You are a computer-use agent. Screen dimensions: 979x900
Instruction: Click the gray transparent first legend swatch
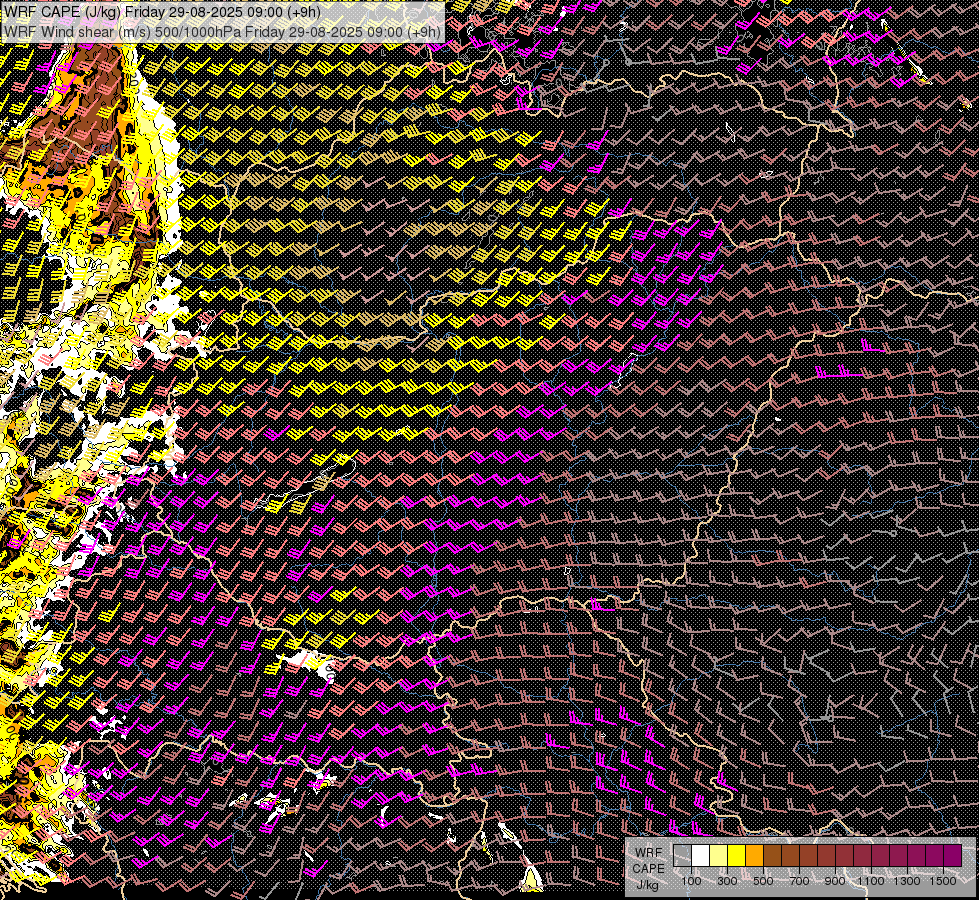coord(682,855)
